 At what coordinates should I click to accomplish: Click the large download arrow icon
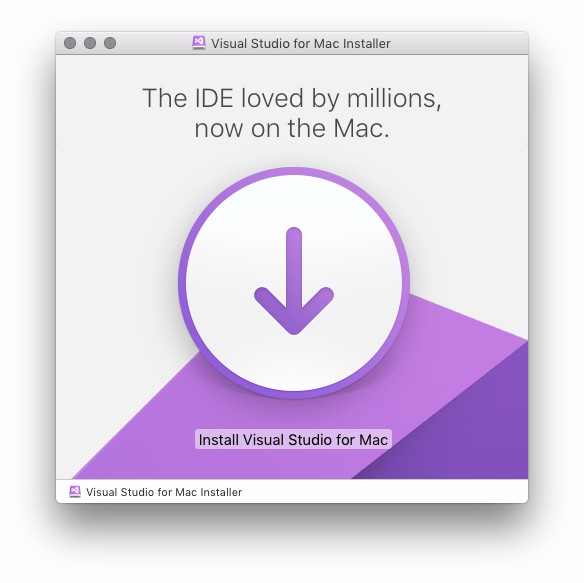coord(294,282)
